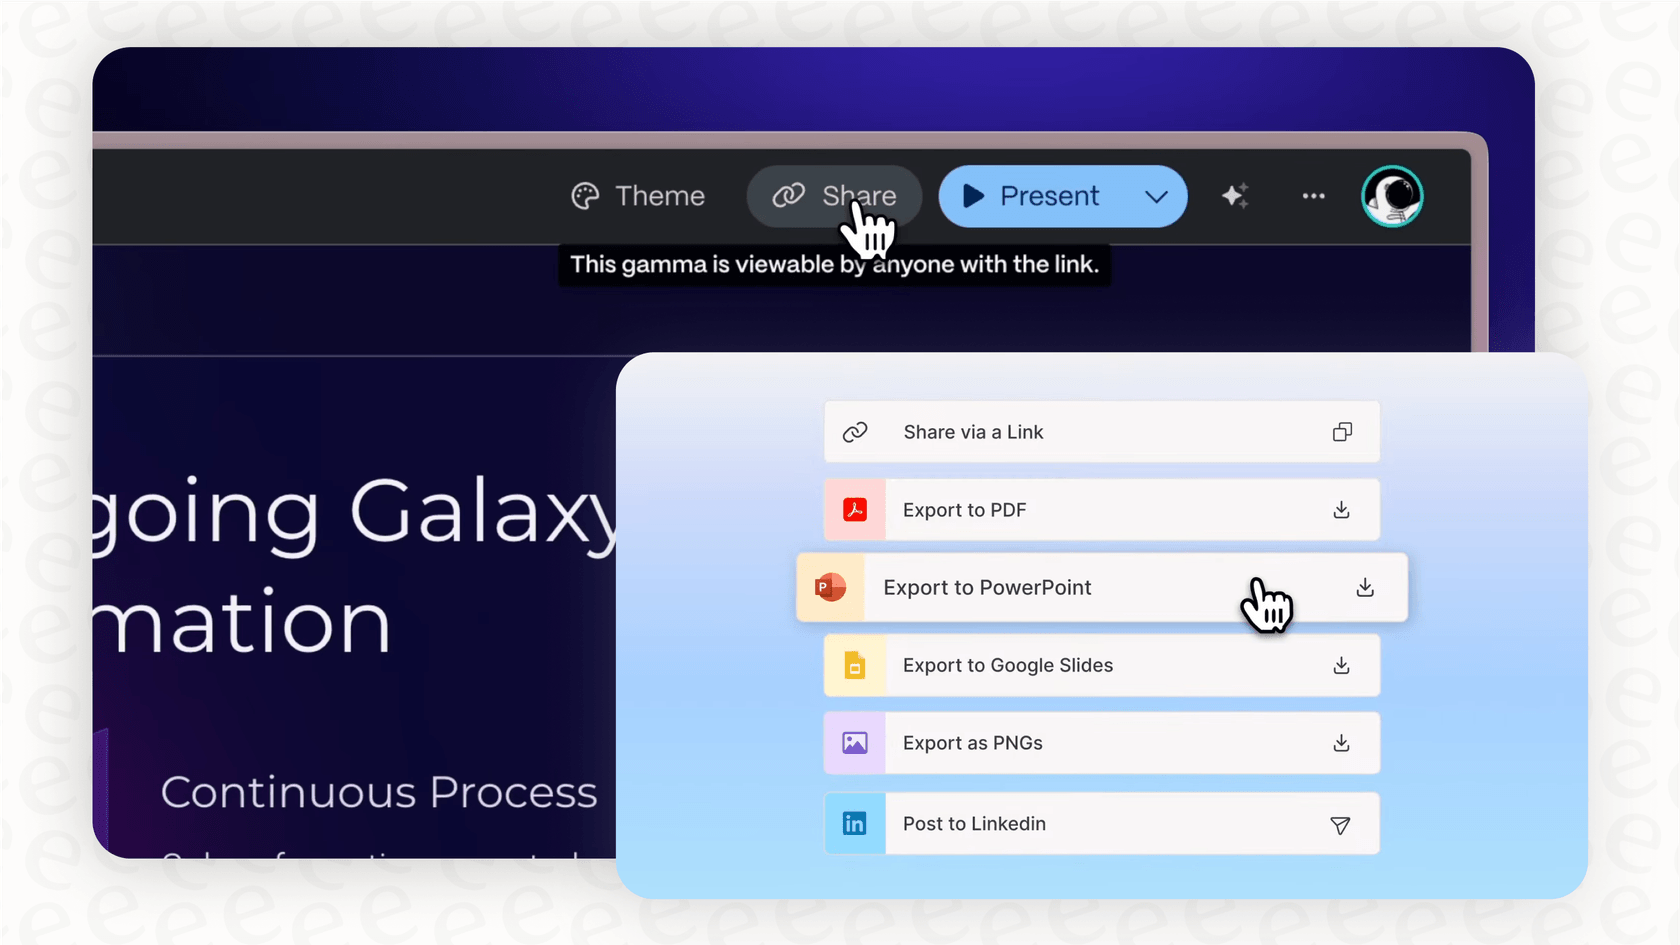Click the red PDF icon
This screenshot has height=945, width=1680.
[x=855, y=509]
